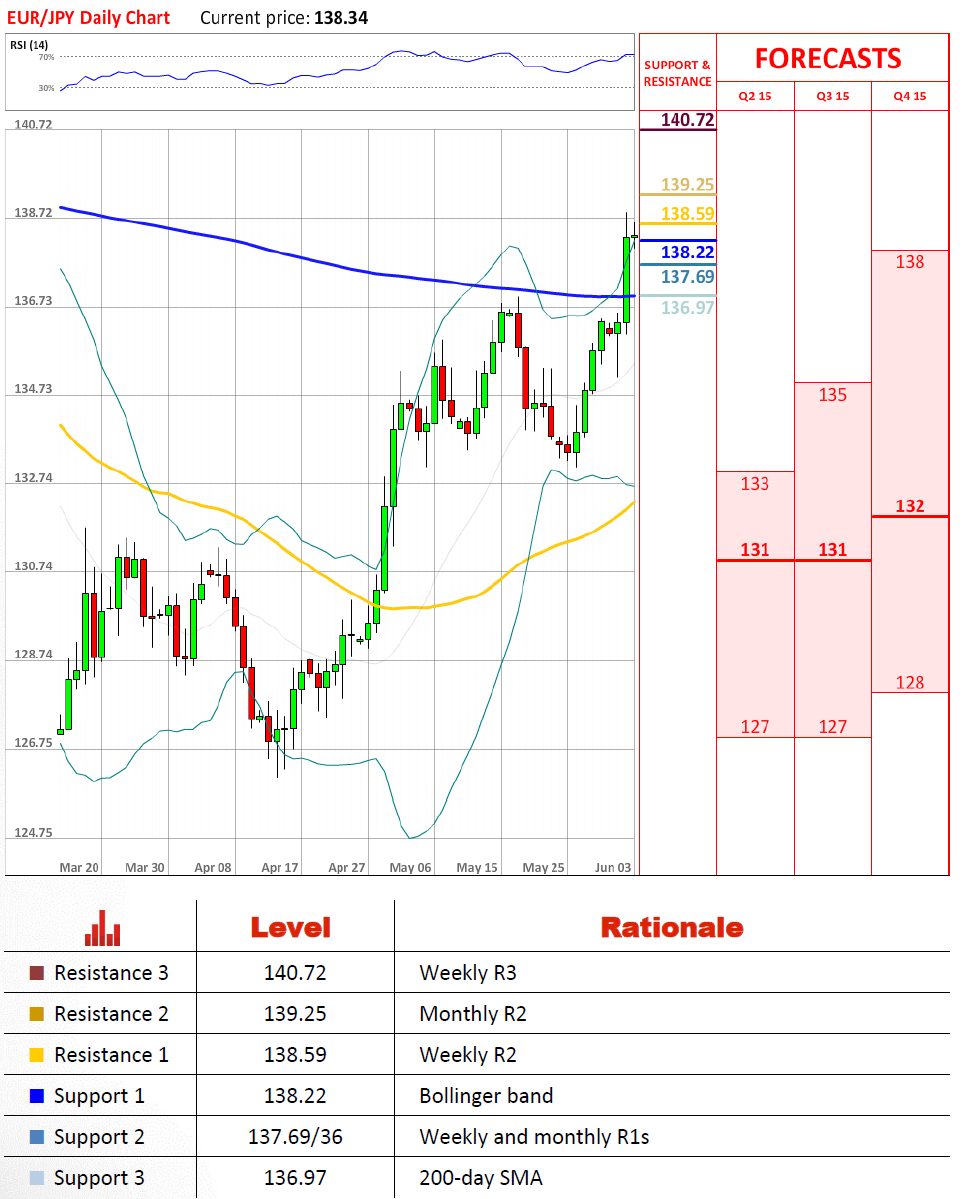Click the Q3 15 upper forecast value 135
Screen dimensions: 966x1199
coord(833,395)
